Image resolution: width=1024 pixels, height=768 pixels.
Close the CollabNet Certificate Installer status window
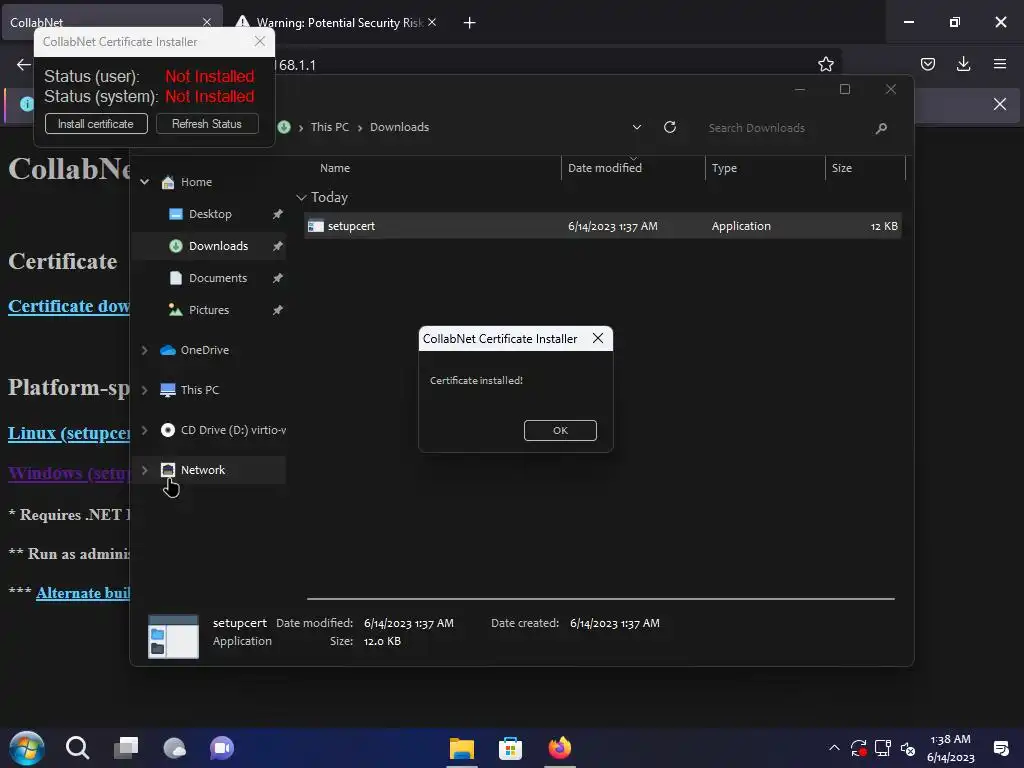[260, 41]
